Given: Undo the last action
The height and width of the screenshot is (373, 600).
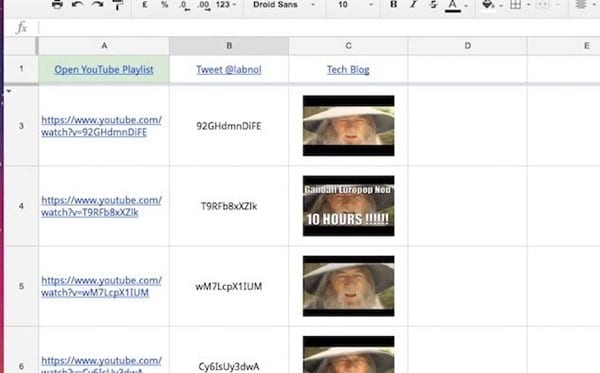Looking at the screenshot, I should click(77, 5).
